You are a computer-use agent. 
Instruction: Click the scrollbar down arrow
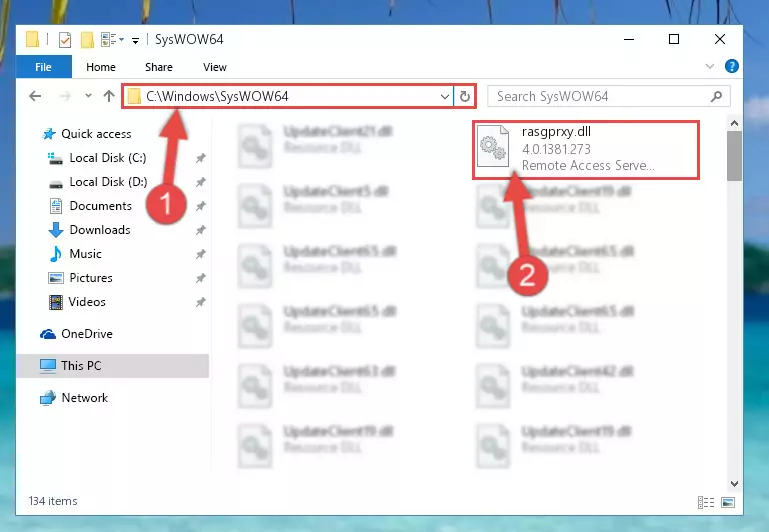[x=734, y=484]
